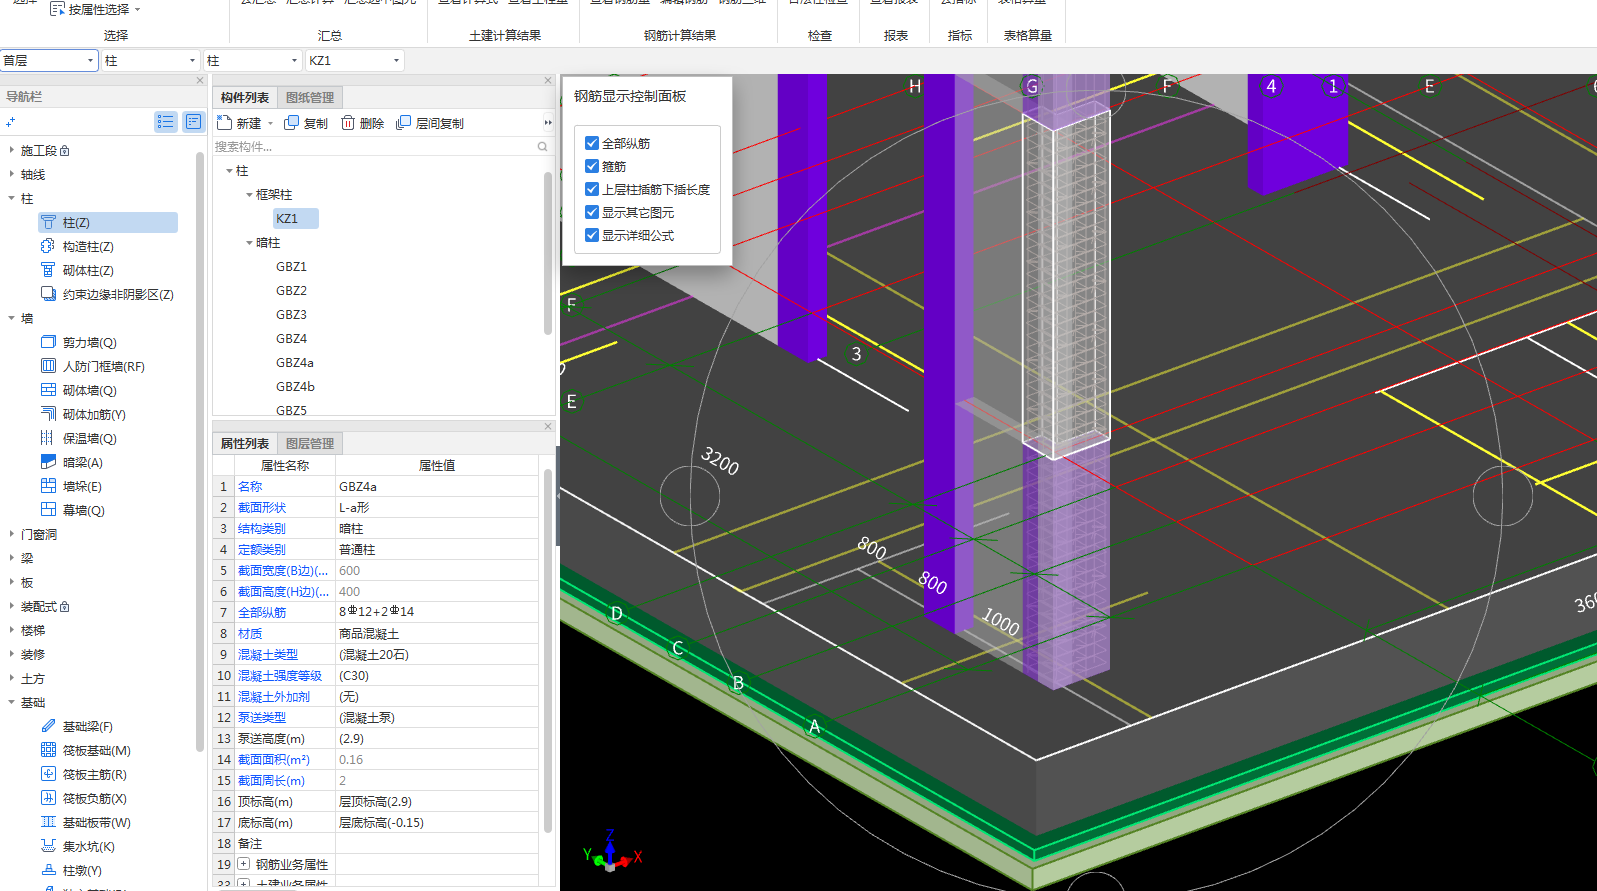Select 人防门框墙(RF) icon

pos(48,366)
